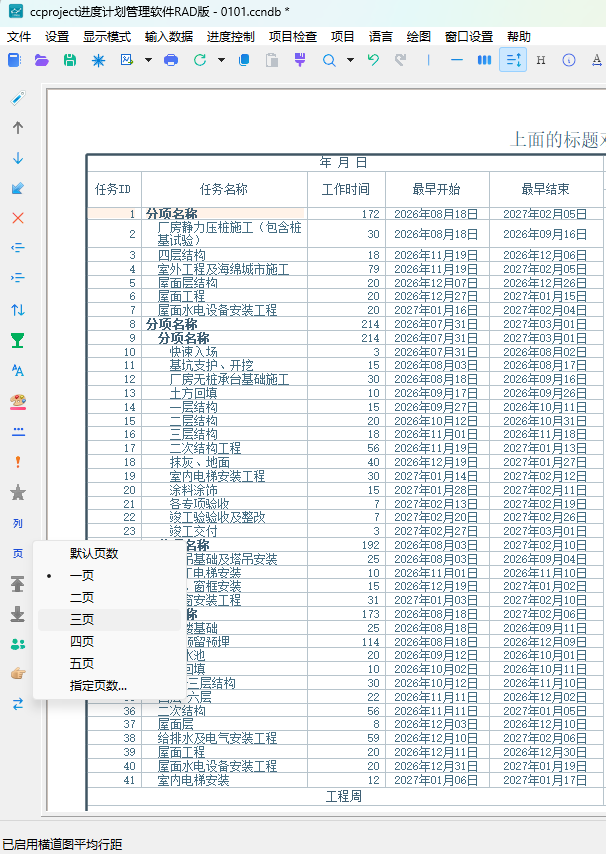Select 三页 in the page menu
The height and width of the screenshot is (854, 606).
[109, 620]
